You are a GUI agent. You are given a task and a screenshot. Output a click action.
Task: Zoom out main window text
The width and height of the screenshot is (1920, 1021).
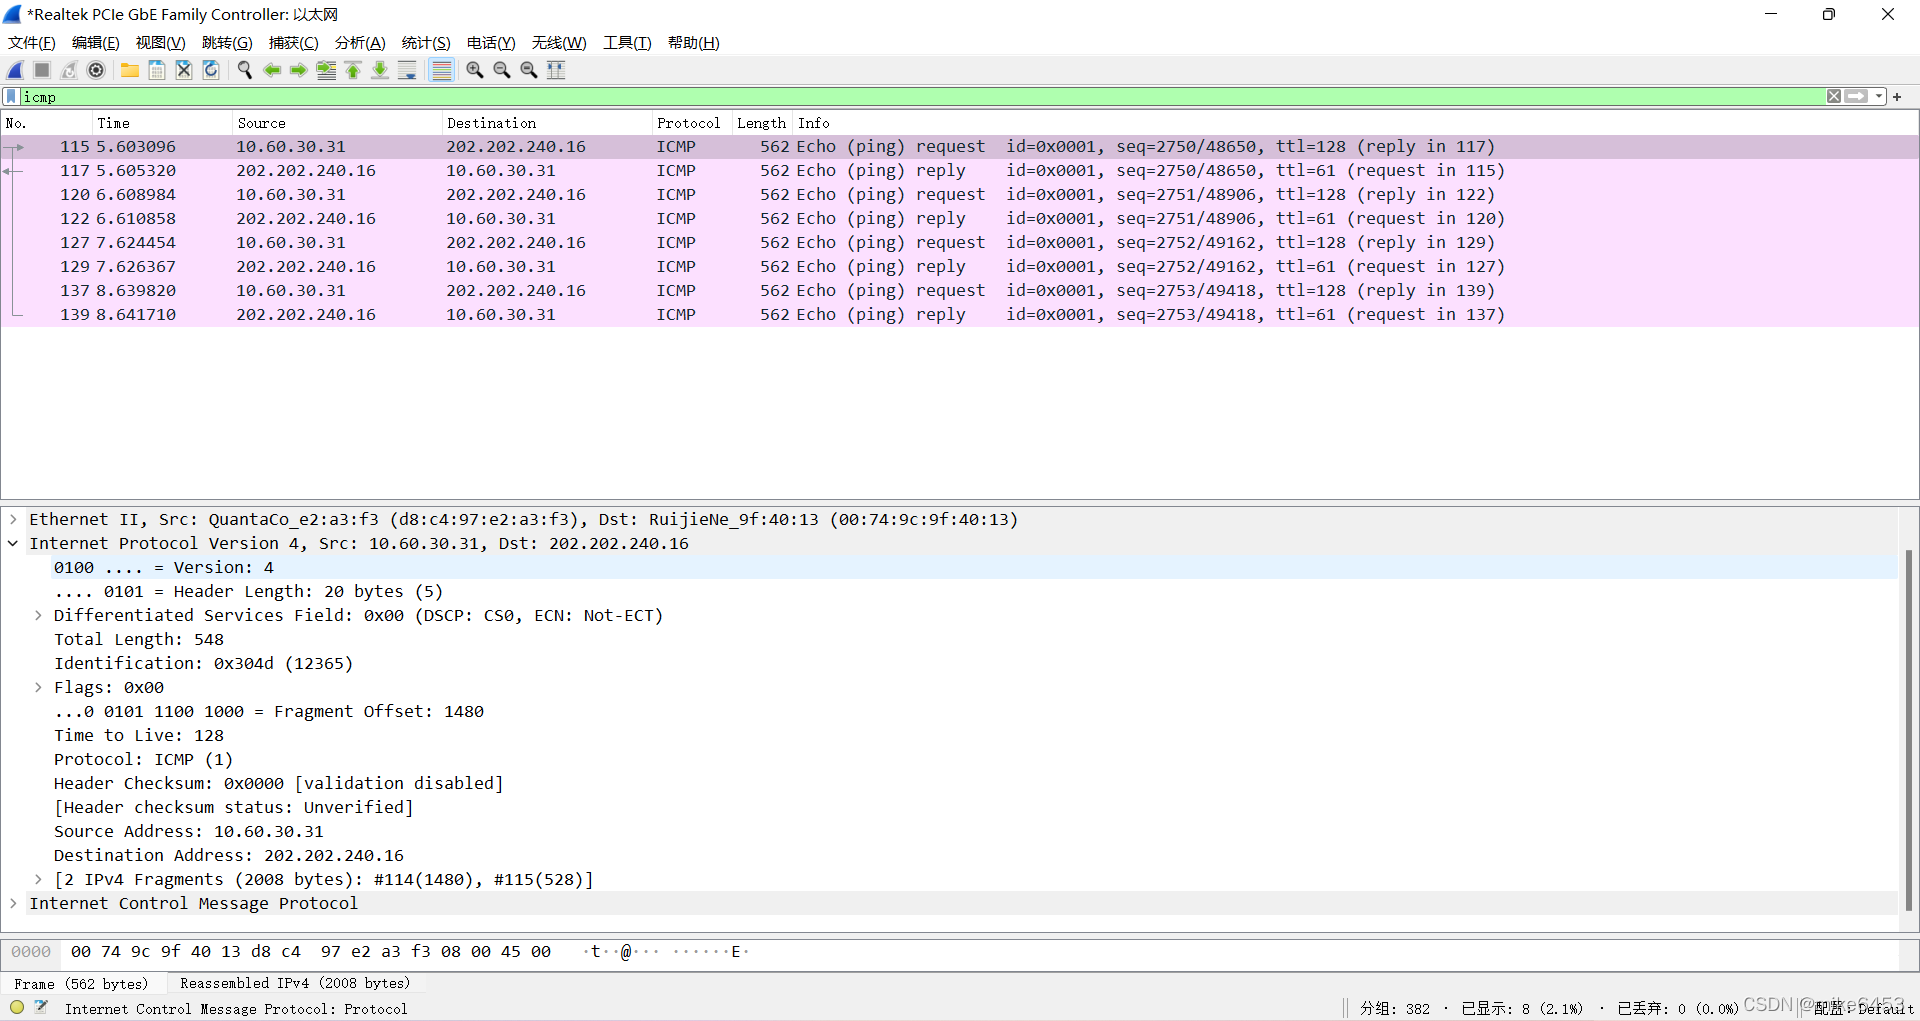[502, 70]
